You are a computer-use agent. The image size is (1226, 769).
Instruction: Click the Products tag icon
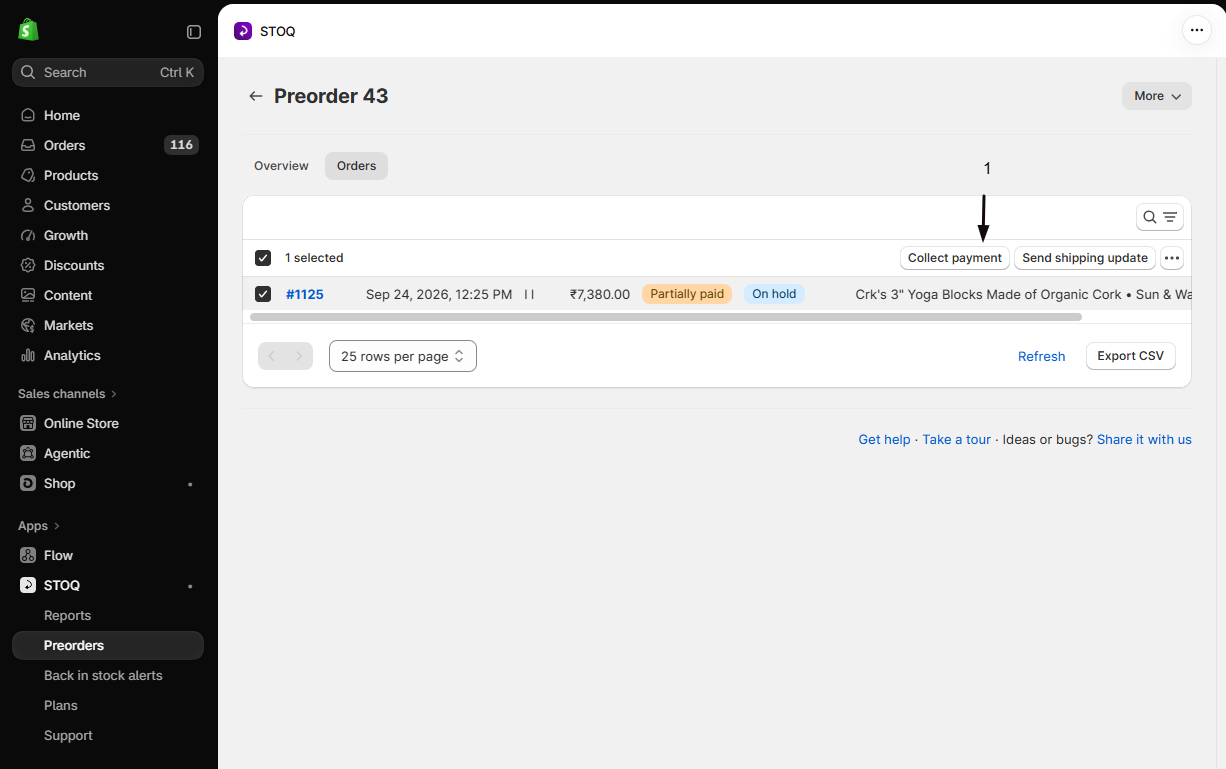28,175
